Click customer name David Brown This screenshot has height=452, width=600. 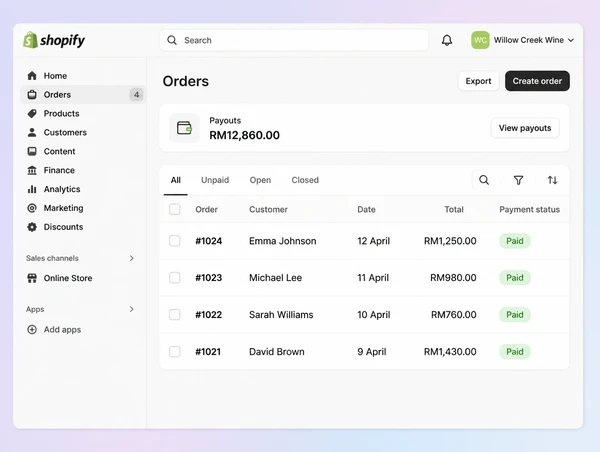[x=277, y=351]
